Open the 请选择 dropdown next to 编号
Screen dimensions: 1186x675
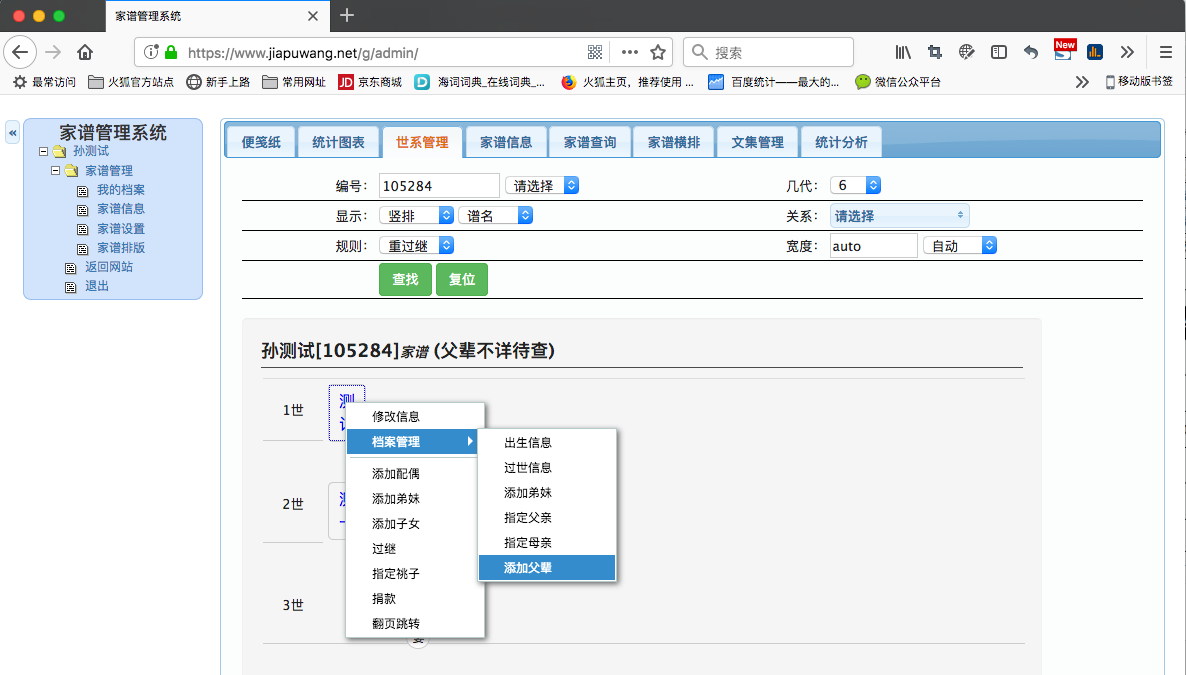[x=542, y=185]
